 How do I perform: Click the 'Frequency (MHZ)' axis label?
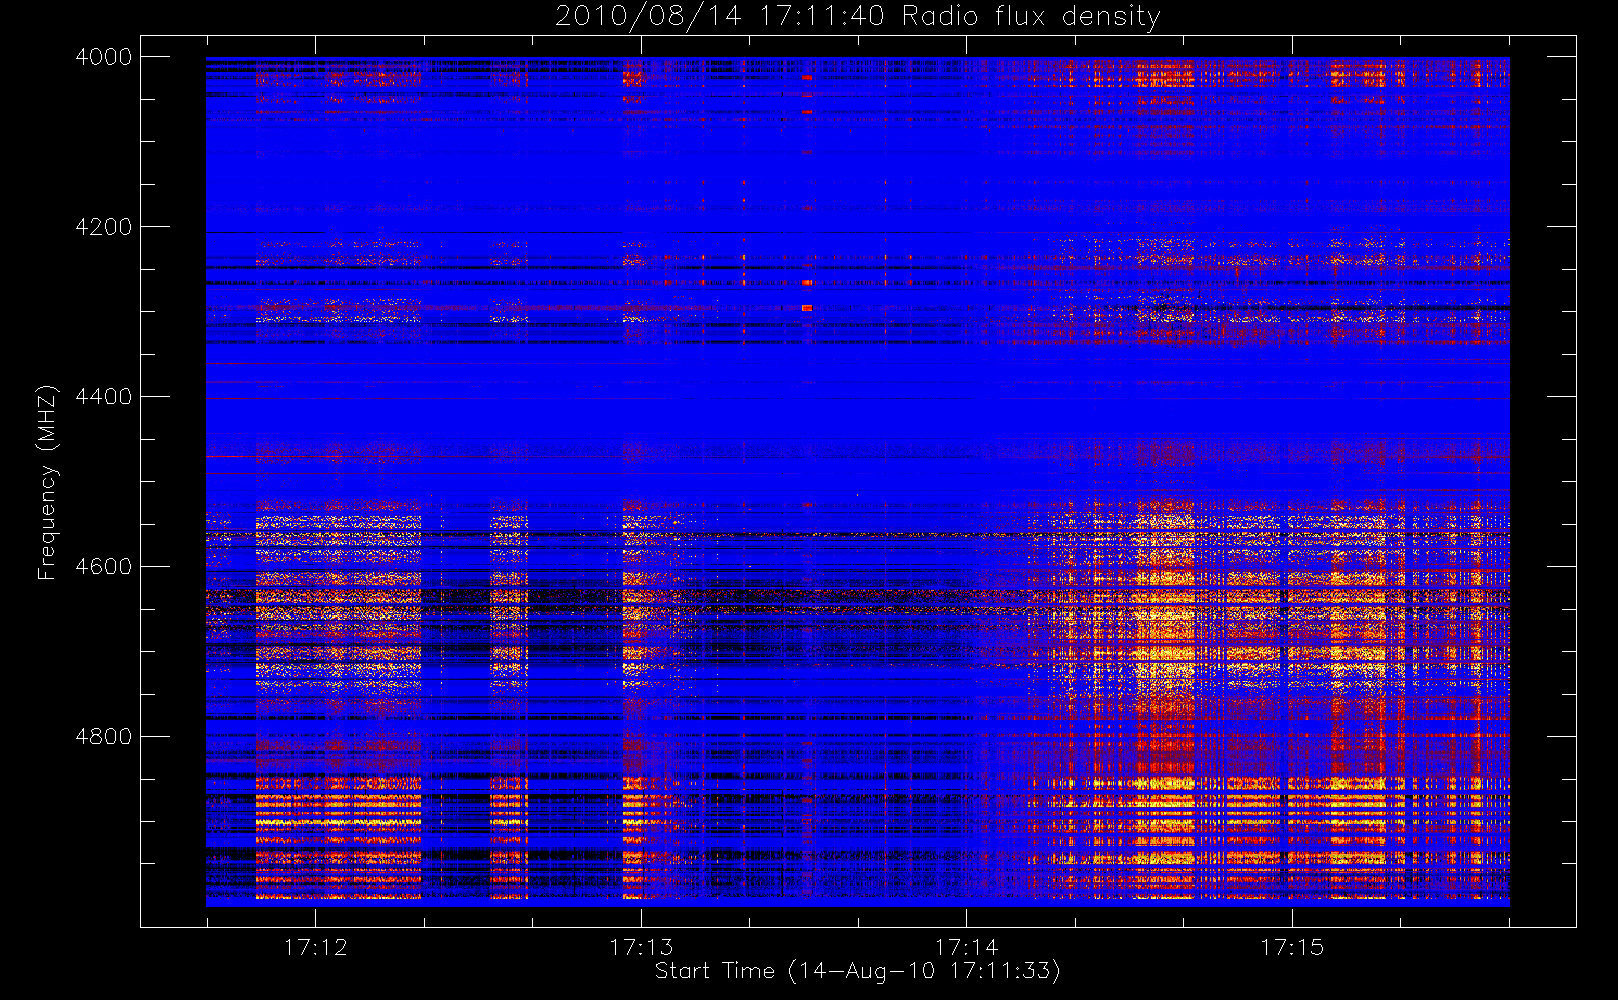[x=47, y=482]
